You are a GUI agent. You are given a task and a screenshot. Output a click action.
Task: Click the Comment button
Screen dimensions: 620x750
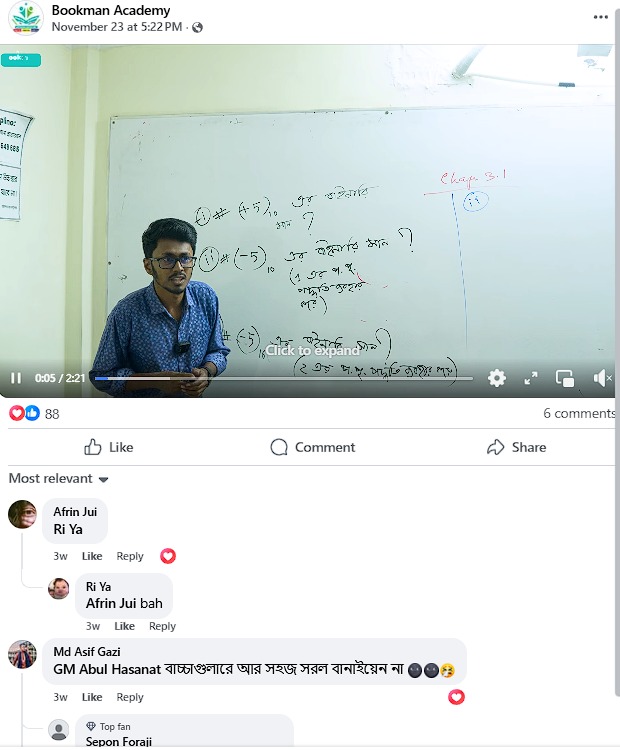pyautogui.click(x=312, y=447)
